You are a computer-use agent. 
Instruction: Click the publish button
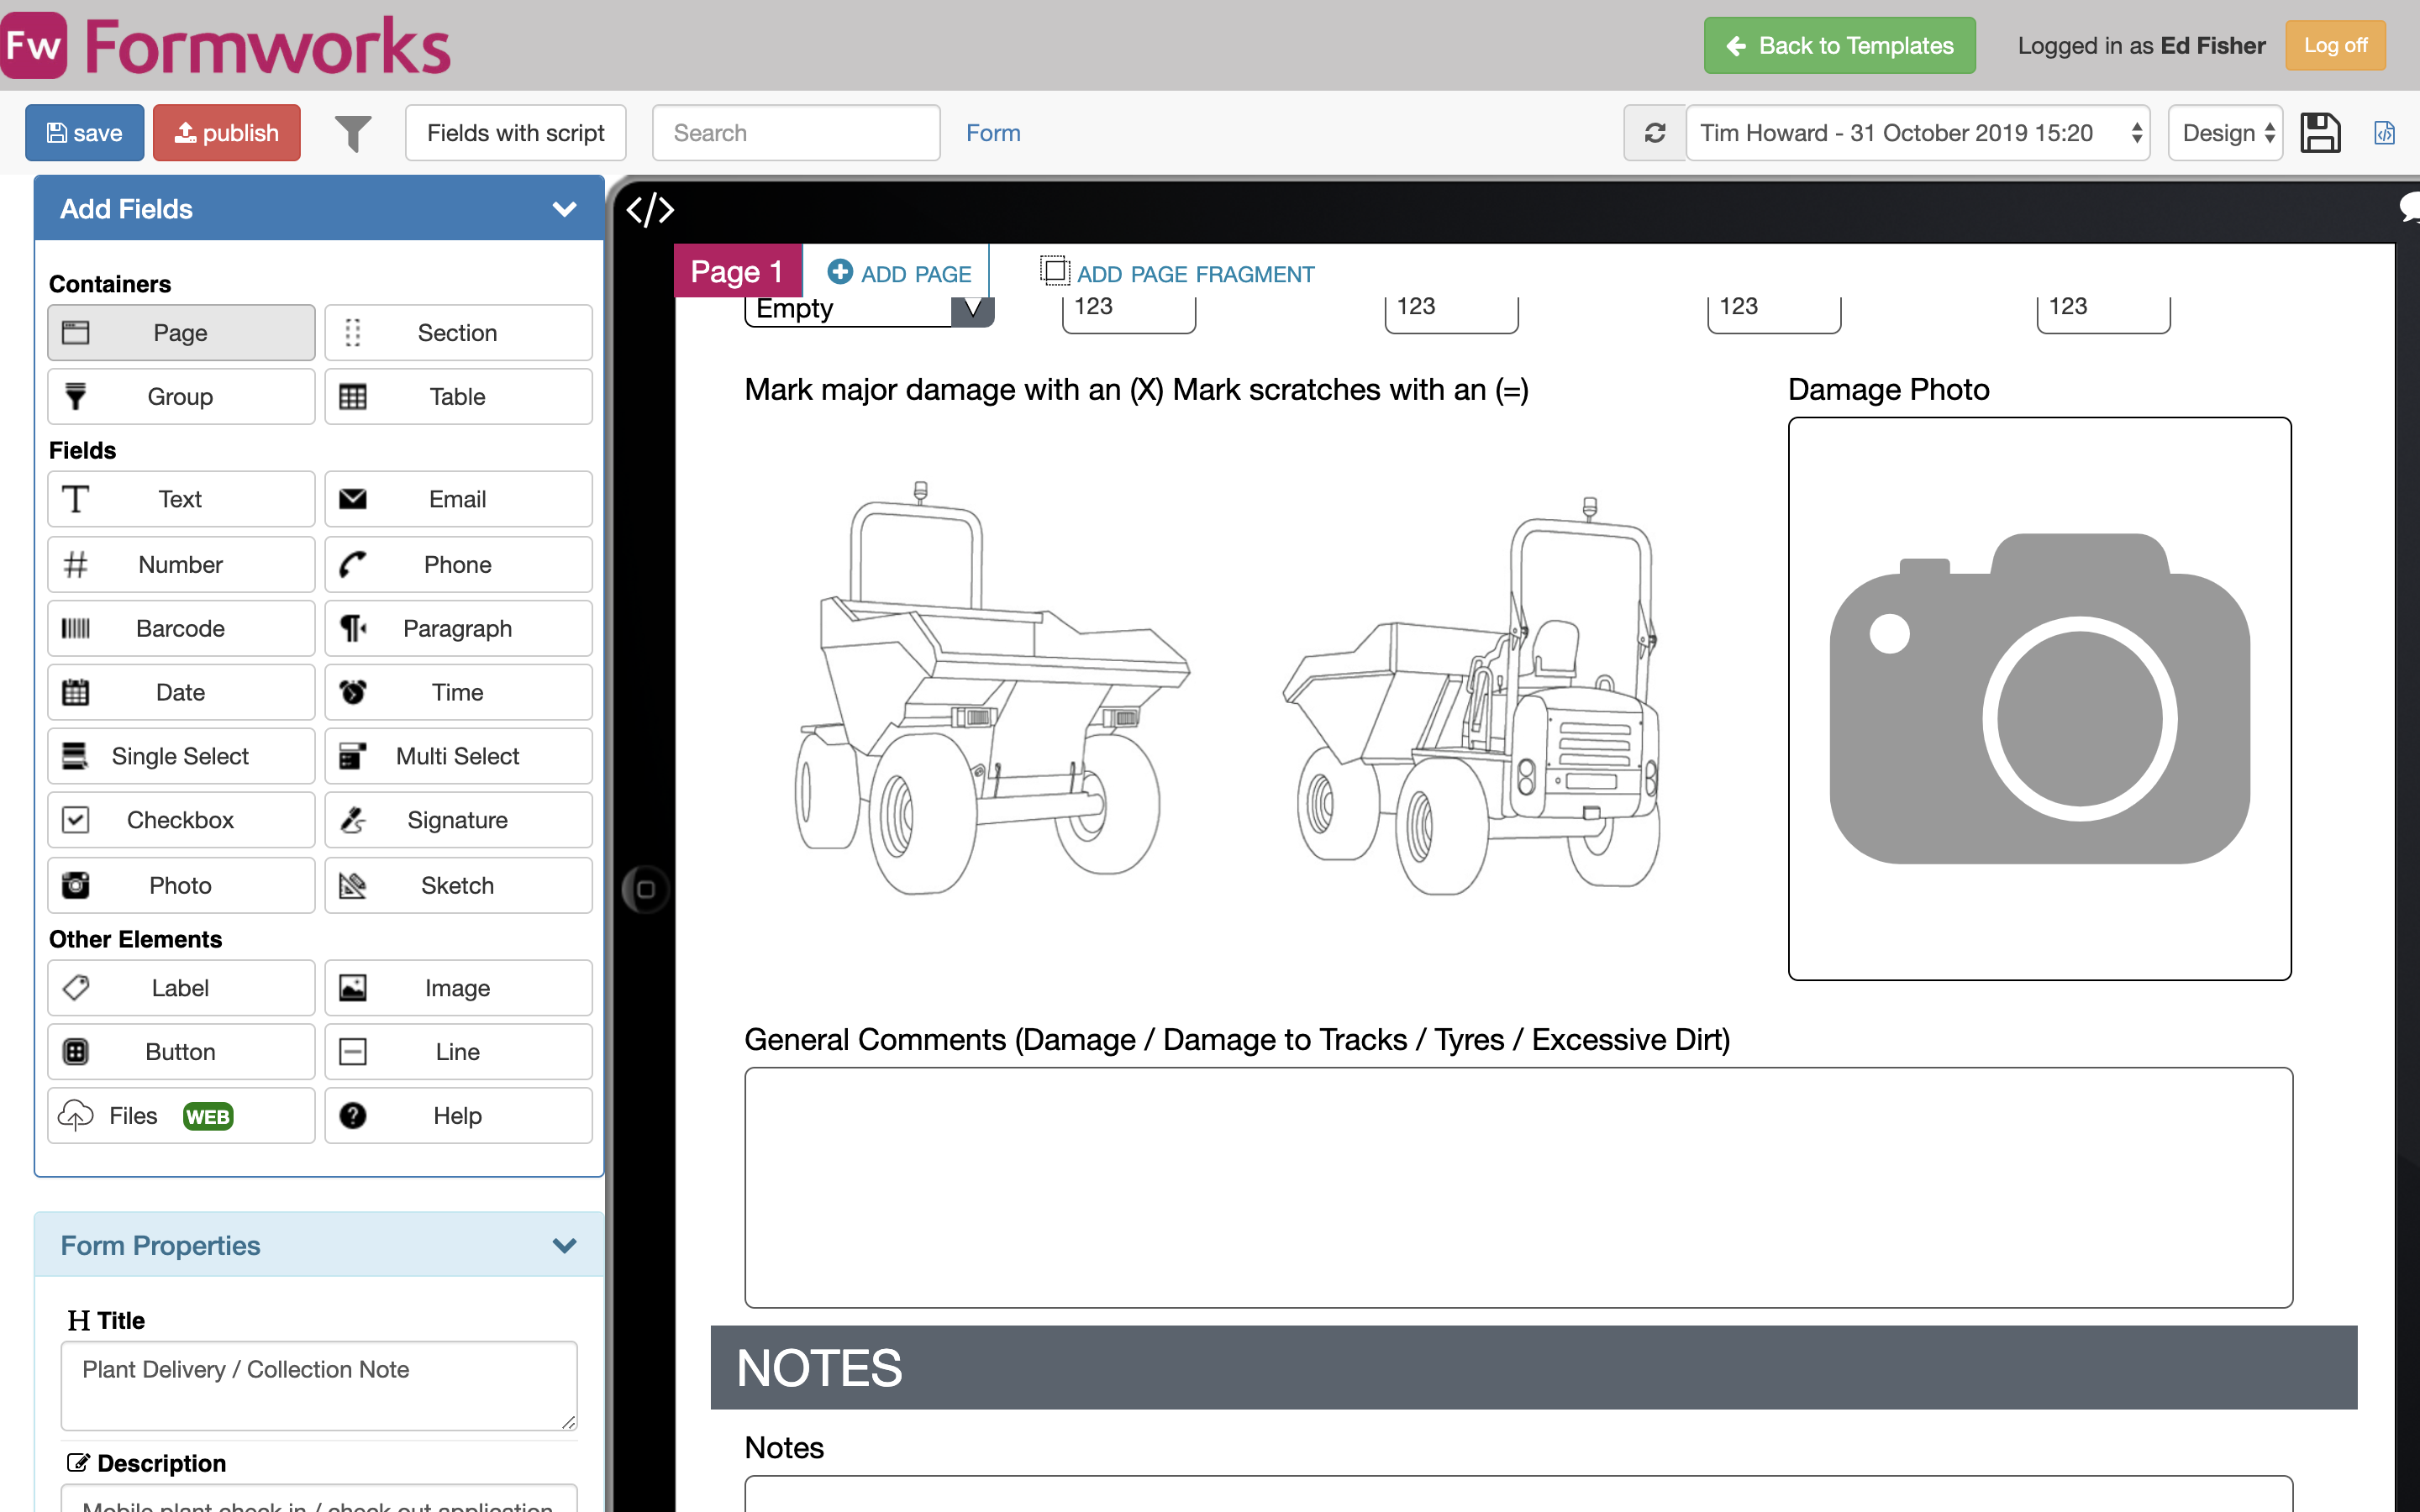tap(226, 133)
